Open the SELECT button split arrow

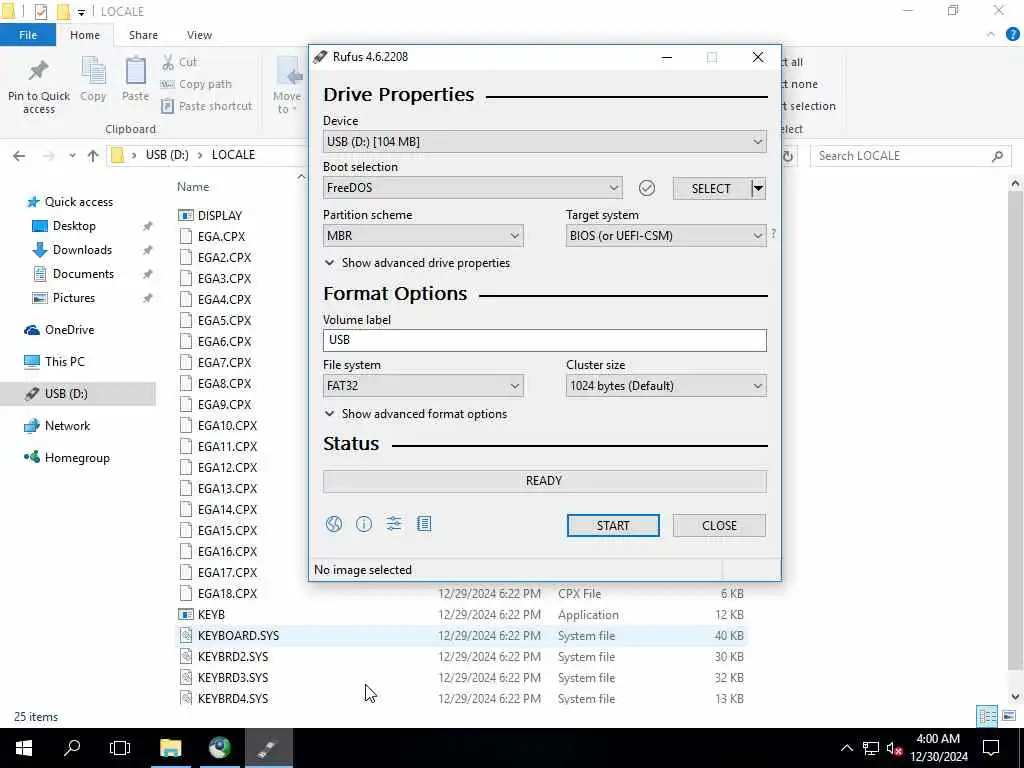click(758, 189)
